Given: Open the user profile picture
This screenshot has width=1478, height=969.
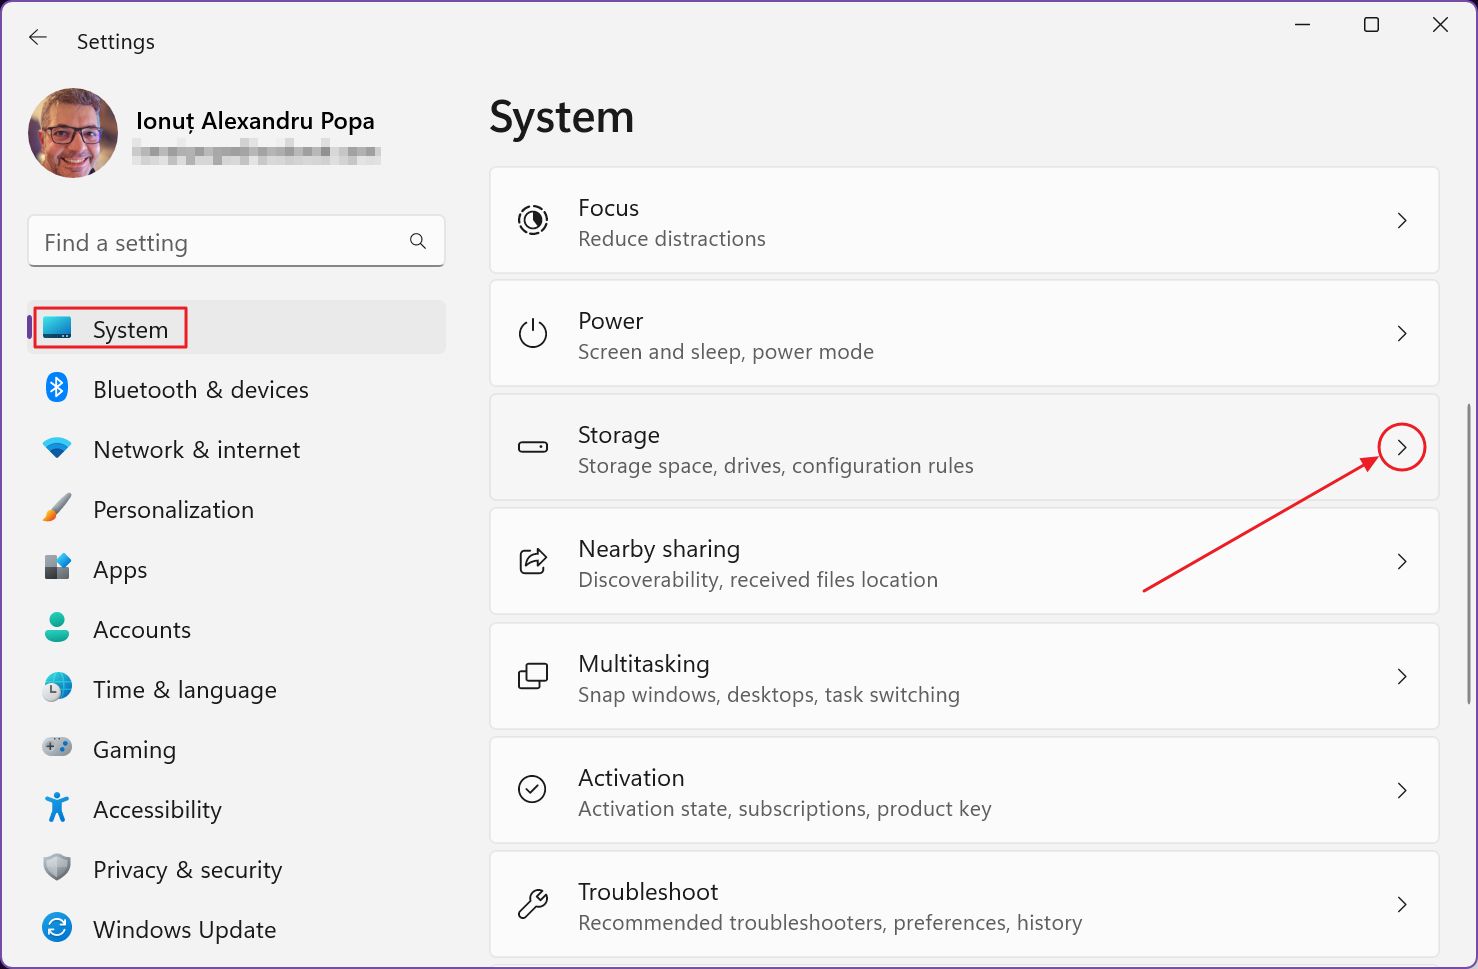Looking at the screenshot, I should (73, 133).
